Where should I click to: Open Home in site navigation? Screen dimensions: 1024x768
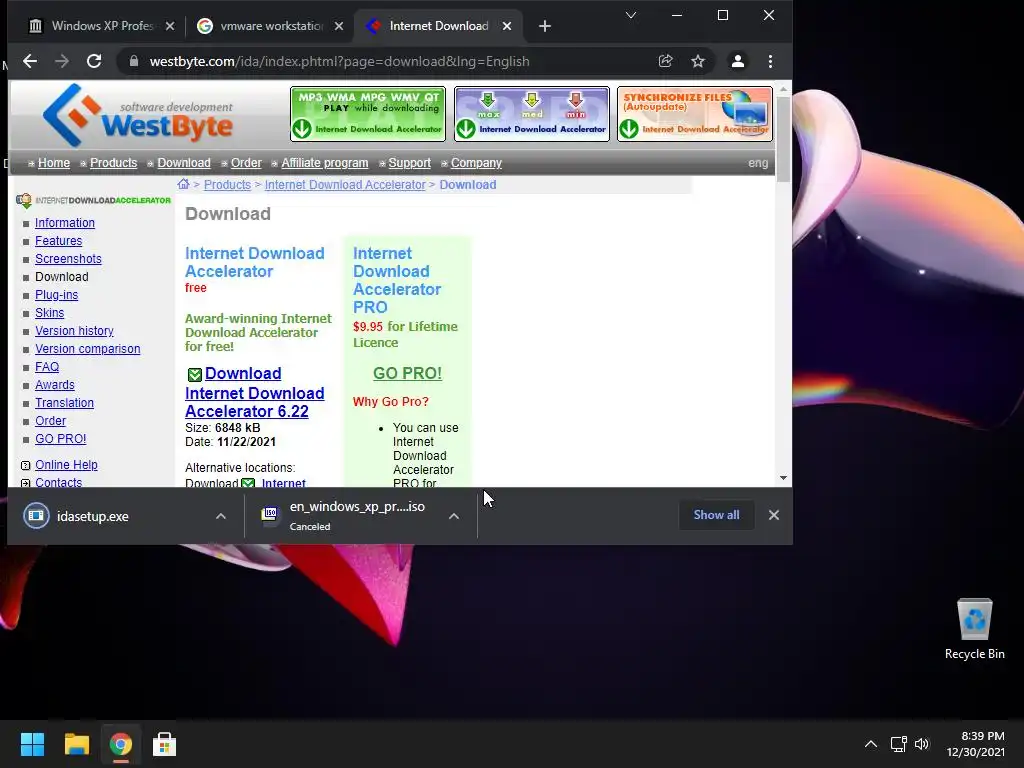tap(54, 163)
